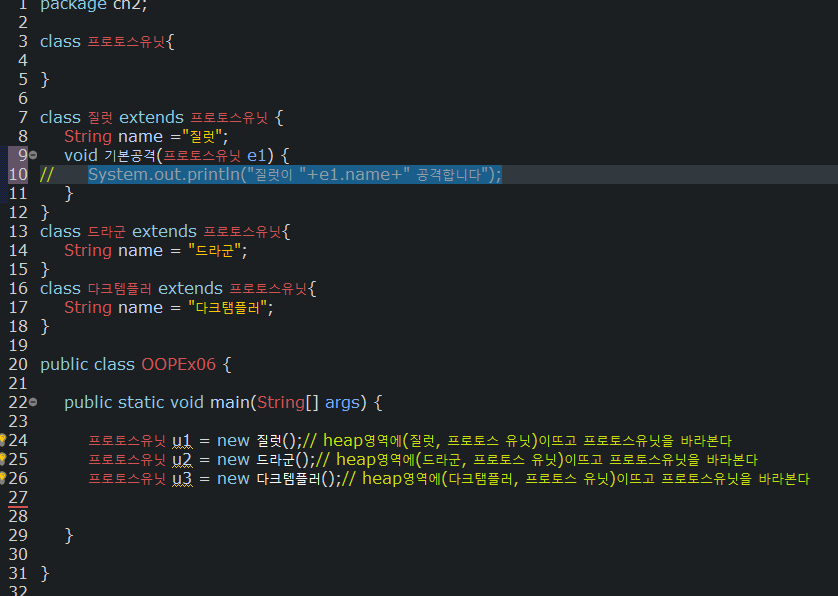Click line number 27 with error underline
Viewport: 838px width, 596px height.
[x=18, y=498]
